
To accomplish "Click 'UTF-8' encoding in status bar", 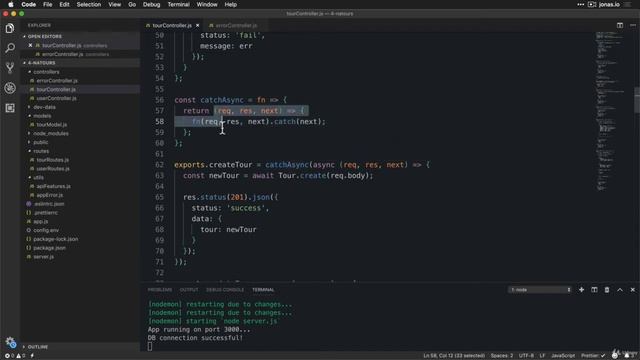I will tap(526, 356).
